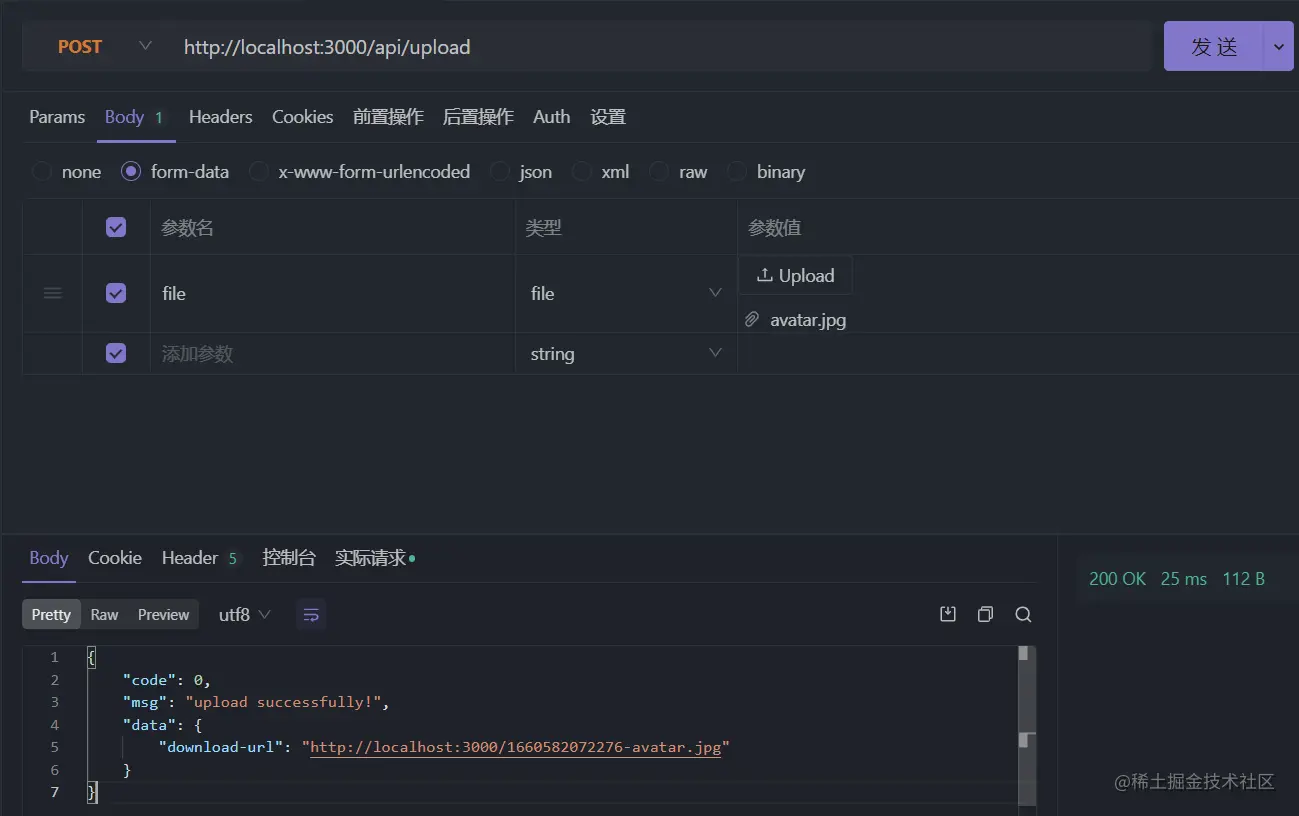Screen dimensions: 1299x816
Task: Open the download-url link in response
Action: pyautogui.click(x=516, y=747)
